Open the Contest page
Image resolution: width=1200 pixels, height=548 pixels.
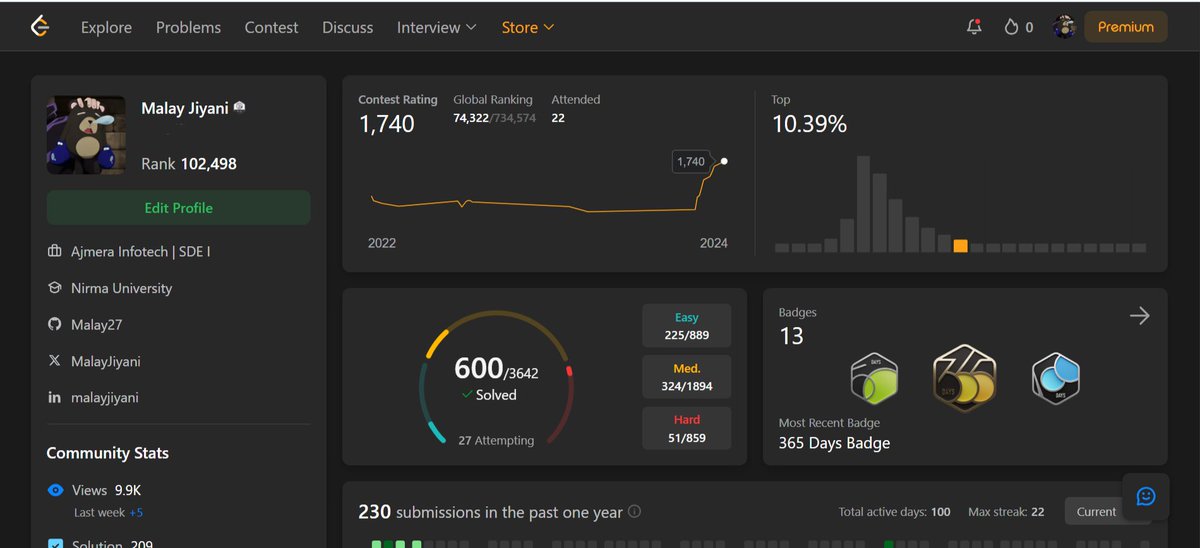pos(271,27)
